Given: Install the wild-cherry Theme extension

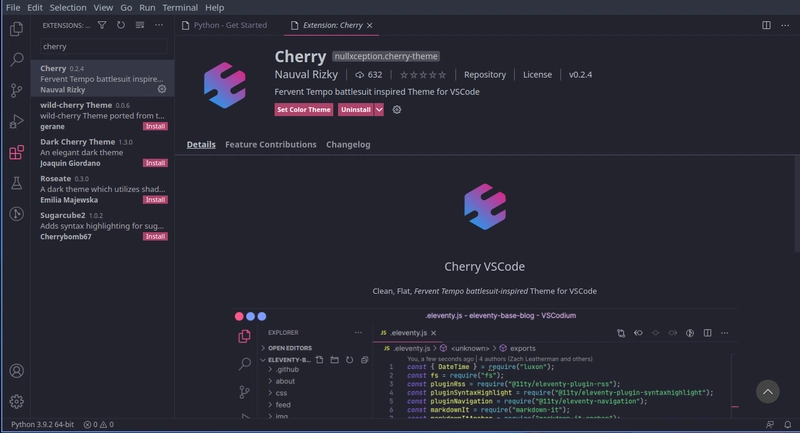Looking at the screenshot, I should [x=155, y=126].
